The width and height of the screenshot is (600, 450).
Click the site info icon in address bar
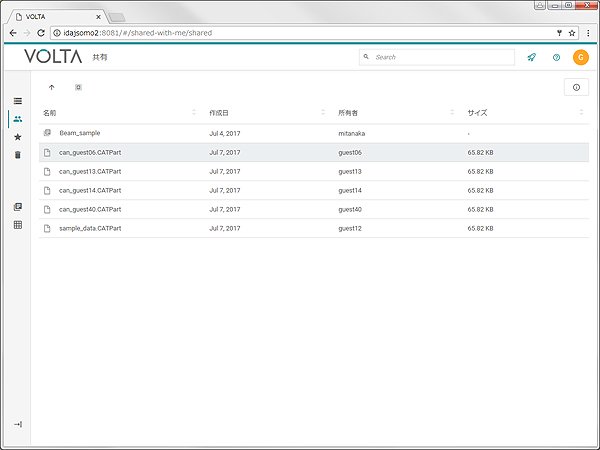[x=57, y=33]
